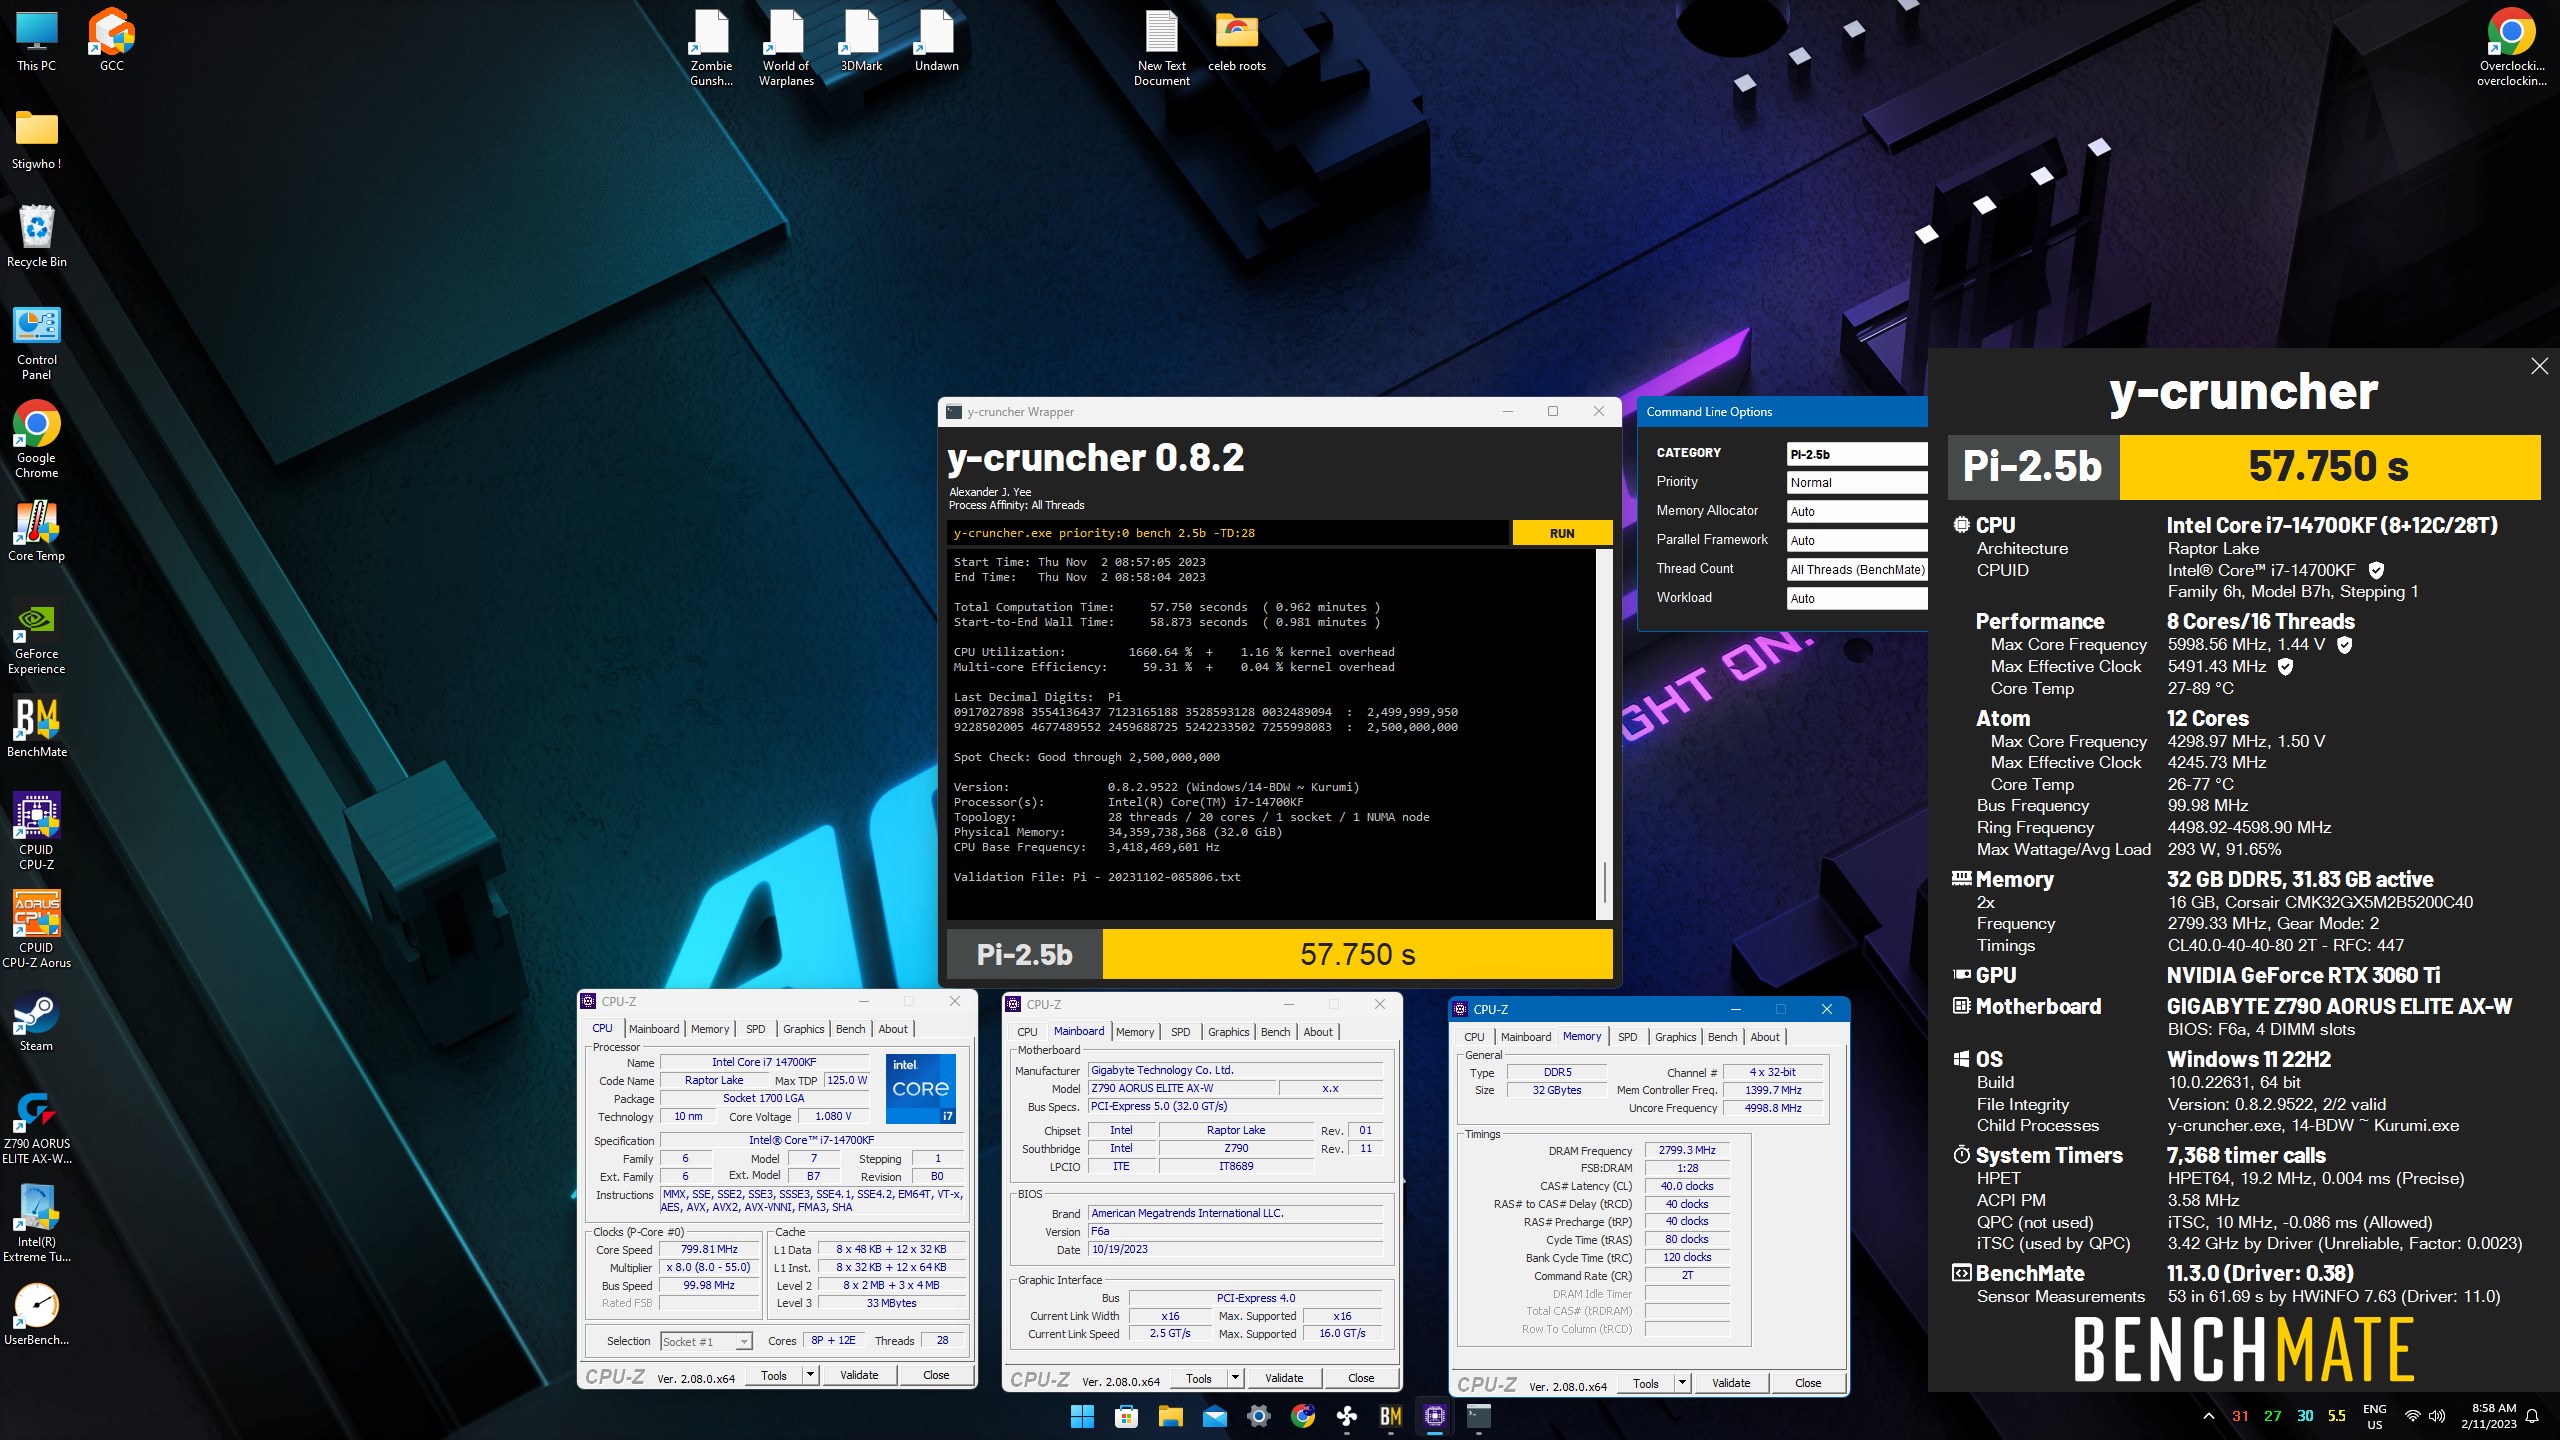
Task: Open Tools dropdown arrow in Memory window
Action: coord(1683,1383)
